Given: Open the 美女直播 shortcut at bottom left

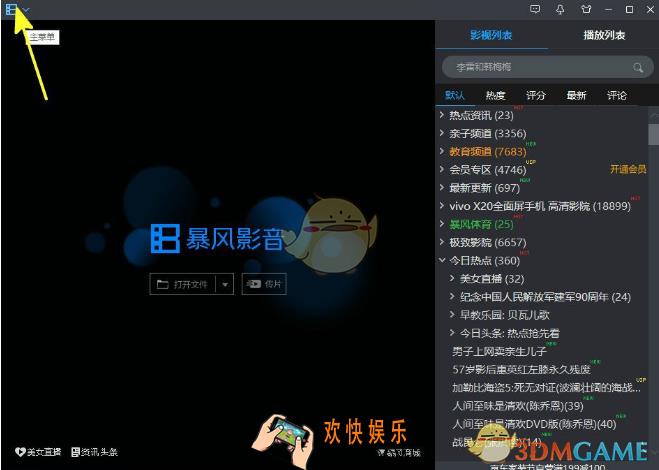Looking at the screenshot, I should [38, 452].
